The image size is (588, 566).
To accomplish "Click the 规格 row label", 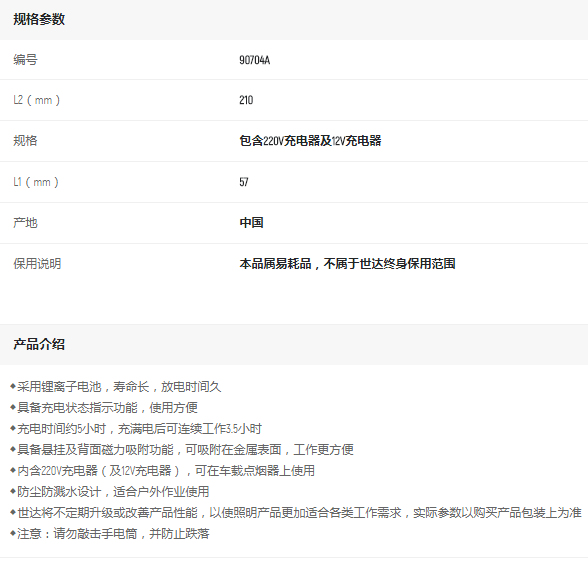I will [25, 141].
